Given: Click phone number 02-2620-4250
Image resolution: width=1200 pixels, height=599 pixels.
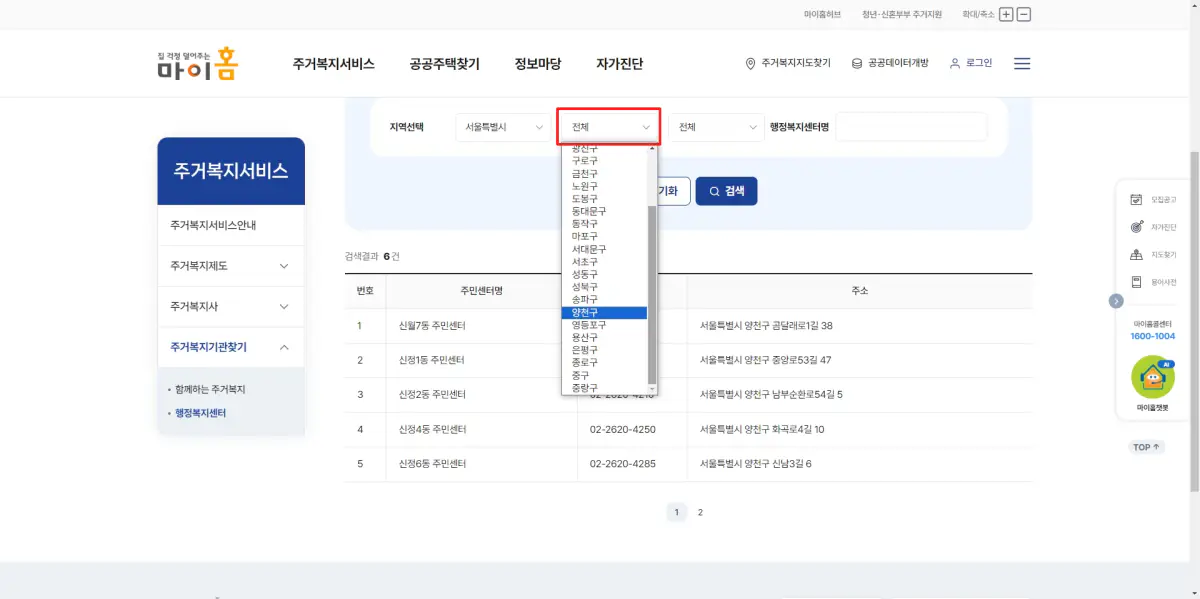Looking at the screenshot, I should pos(623,429).
